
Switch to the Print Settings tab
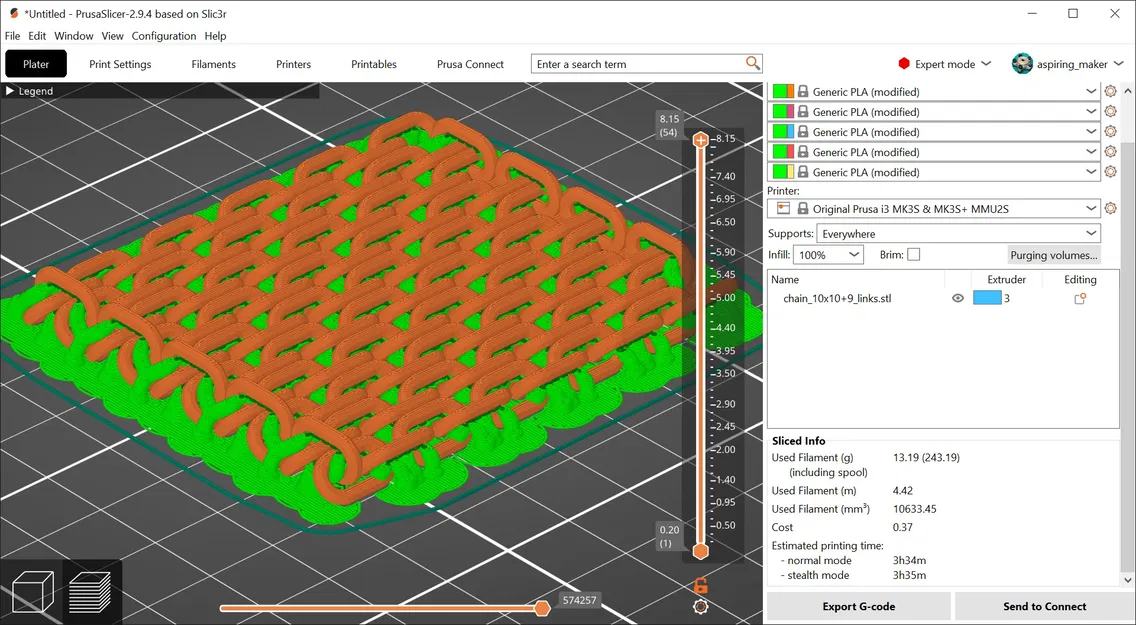point(120,64)
